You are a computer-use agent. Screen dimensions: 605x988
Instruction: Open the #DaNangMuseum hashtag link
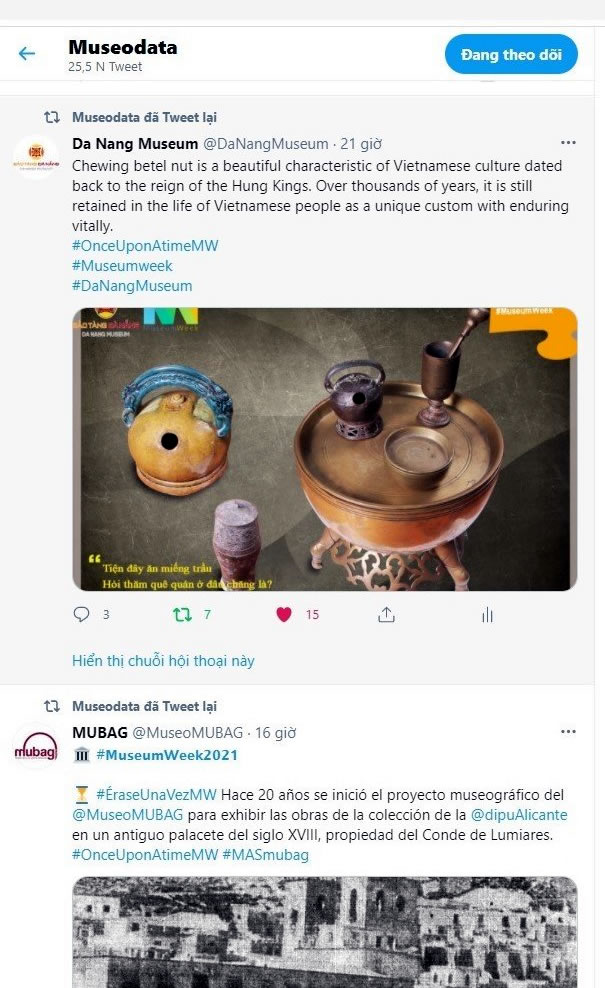(132, 286)
